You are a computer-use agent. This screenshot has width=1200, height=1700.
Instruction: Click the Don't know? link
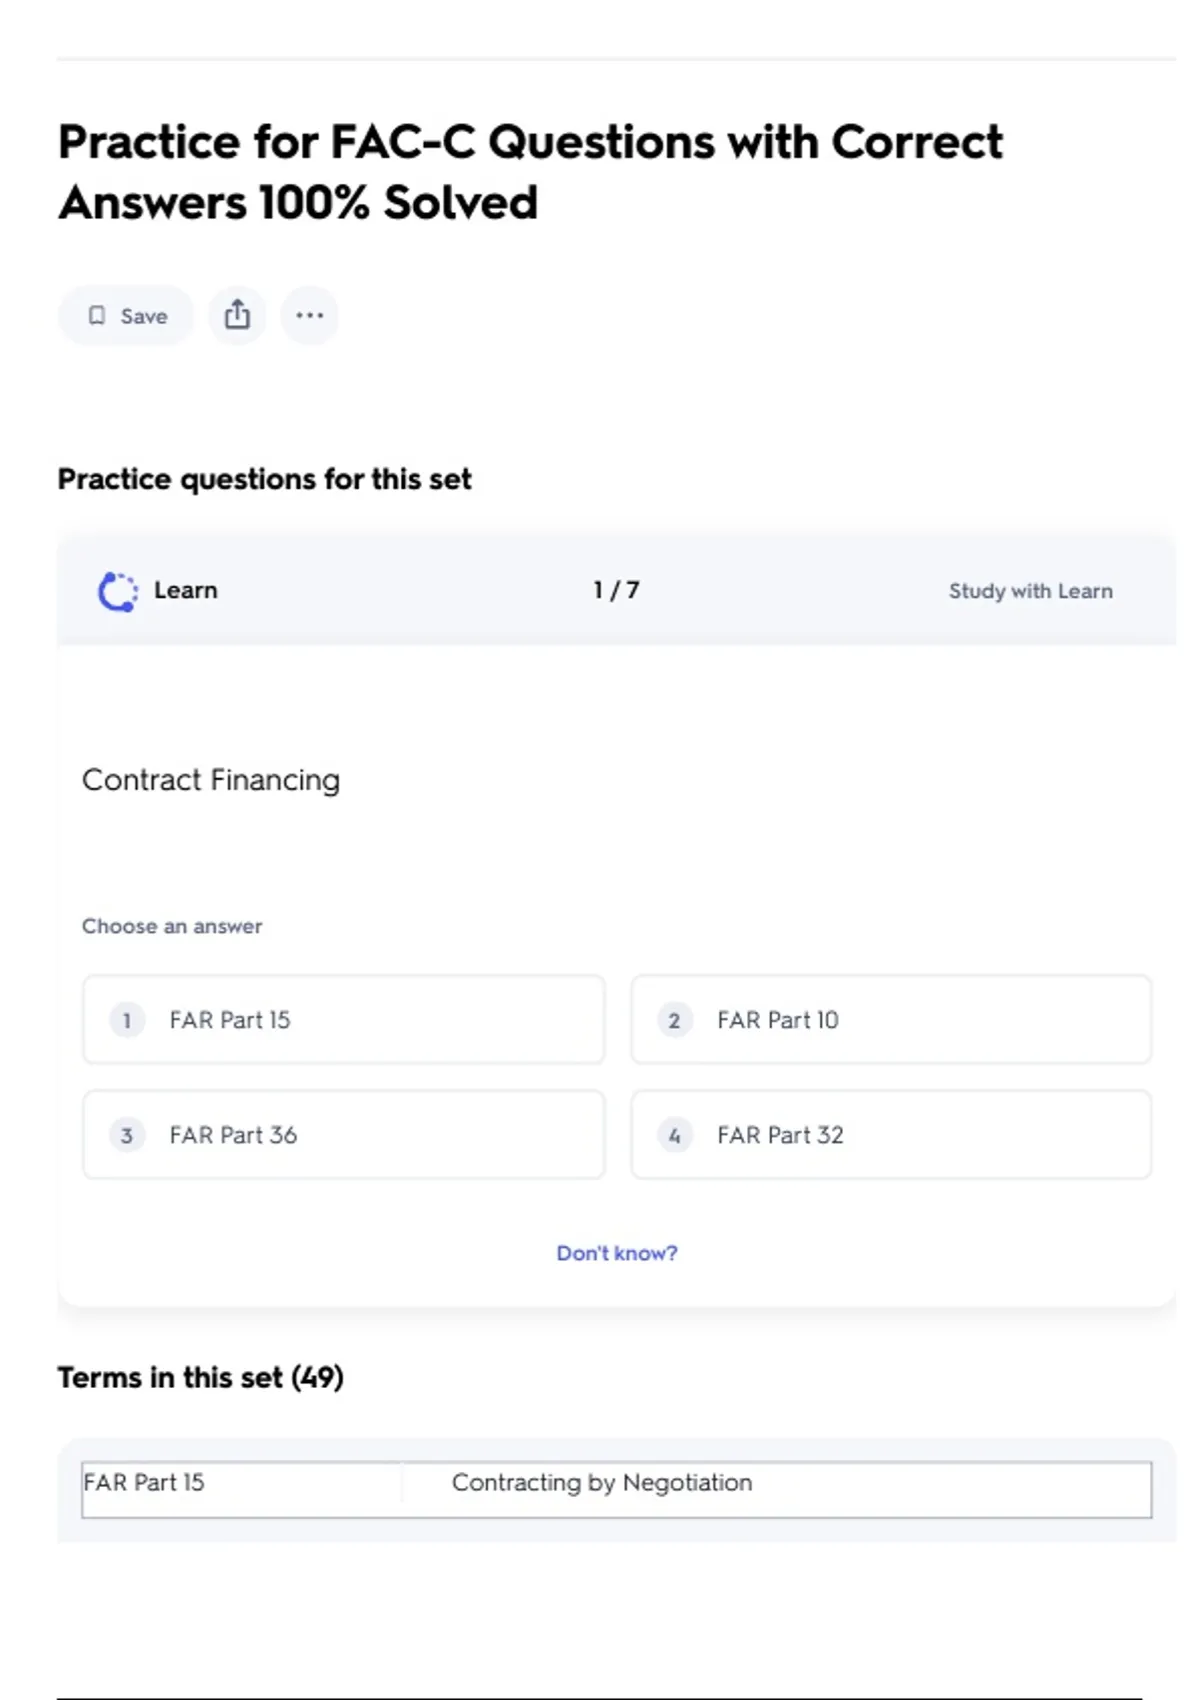pyautogui.click(x=616, y=1253)
